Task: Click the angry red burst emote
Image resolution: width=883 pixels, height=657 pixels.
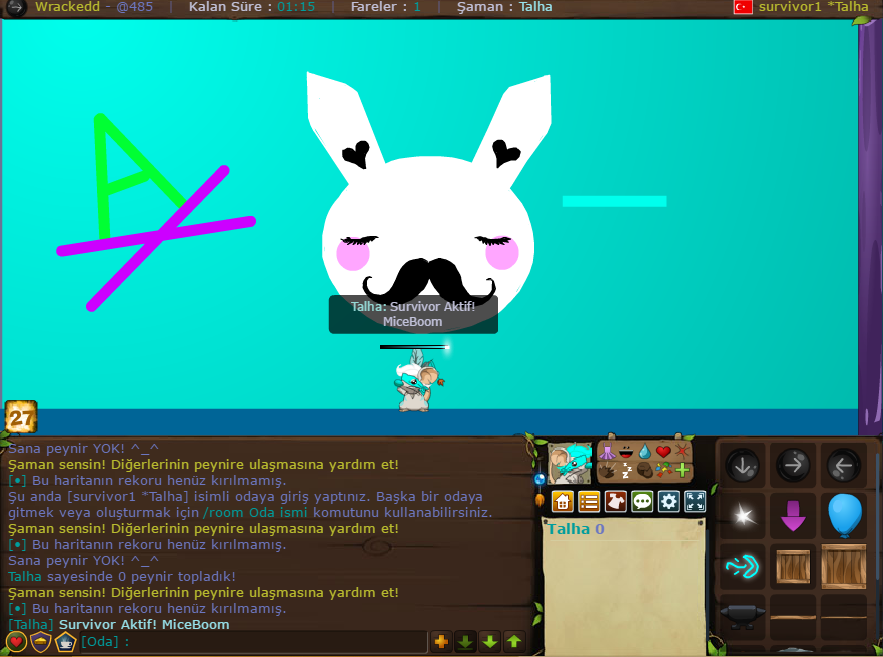Action: point(682,452)
